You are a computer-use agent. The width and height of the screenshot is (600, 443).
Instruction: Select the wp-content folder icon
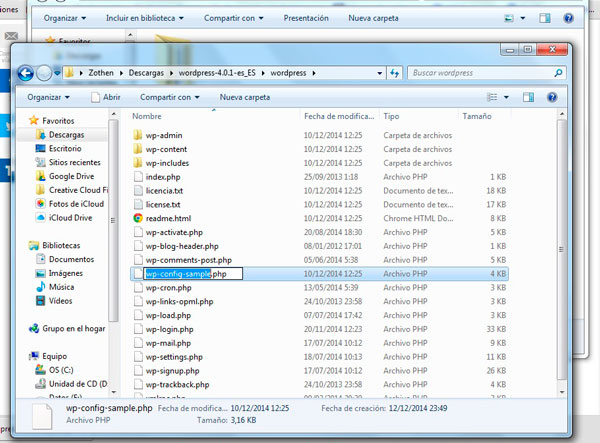click(x=138, y=149)
